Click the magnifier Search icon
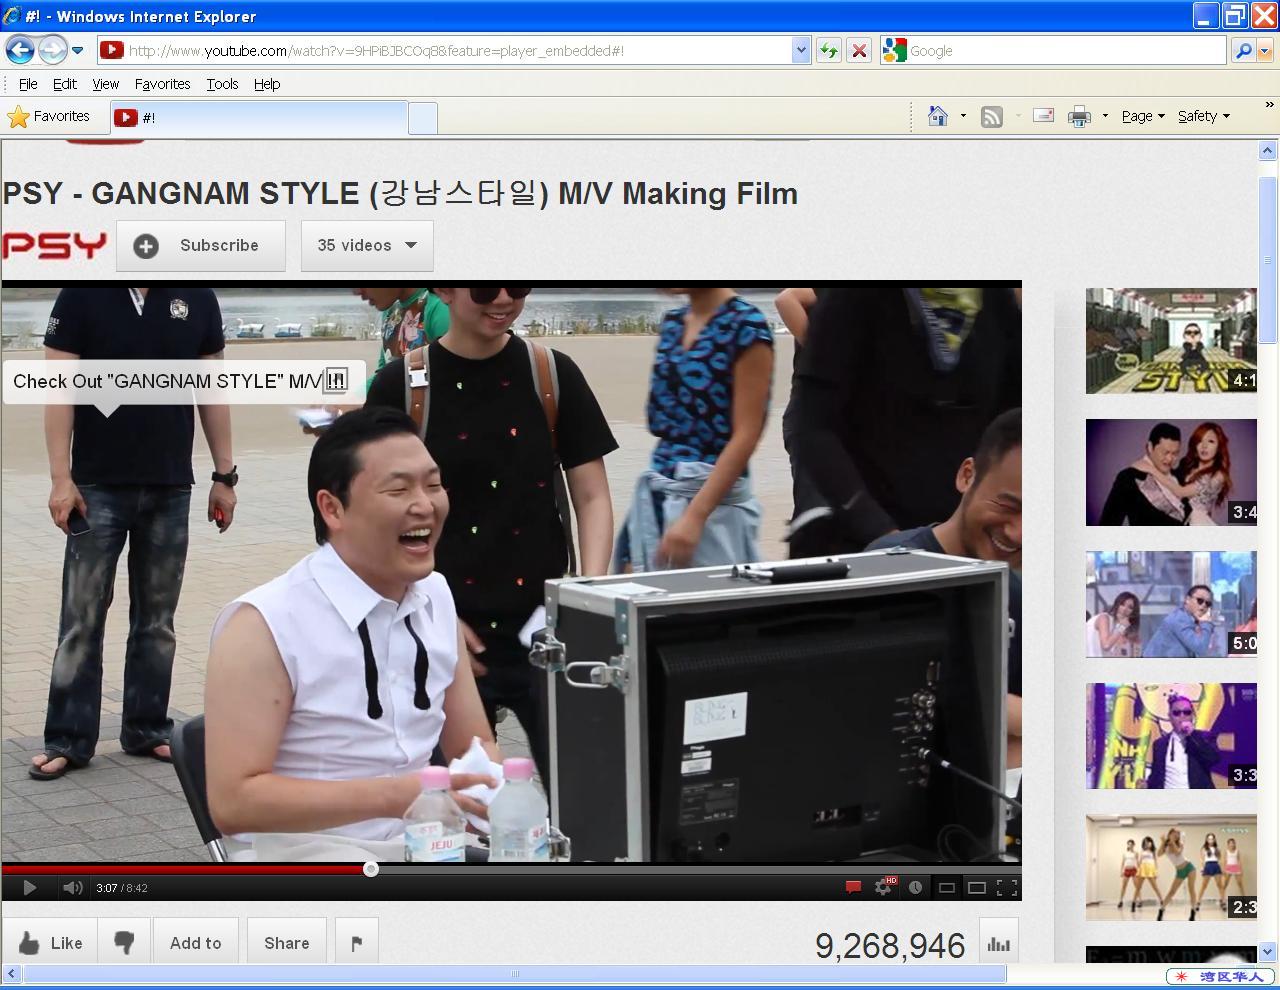Screen dimensions: 1280x990 1243,50
